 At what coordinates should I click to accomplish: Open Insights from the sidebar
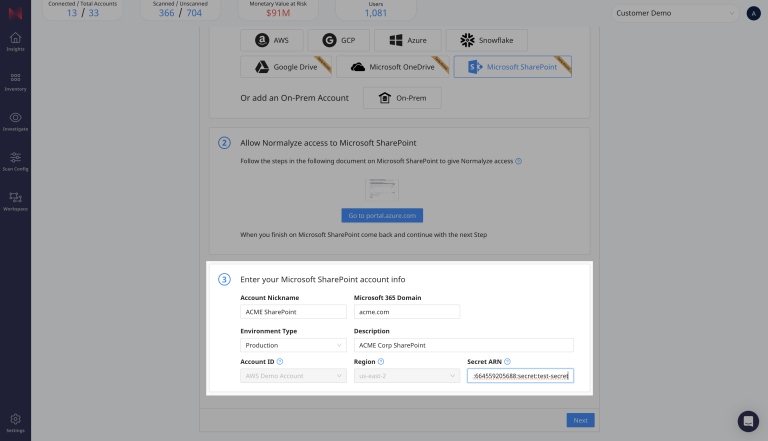[x=15, y=41]
